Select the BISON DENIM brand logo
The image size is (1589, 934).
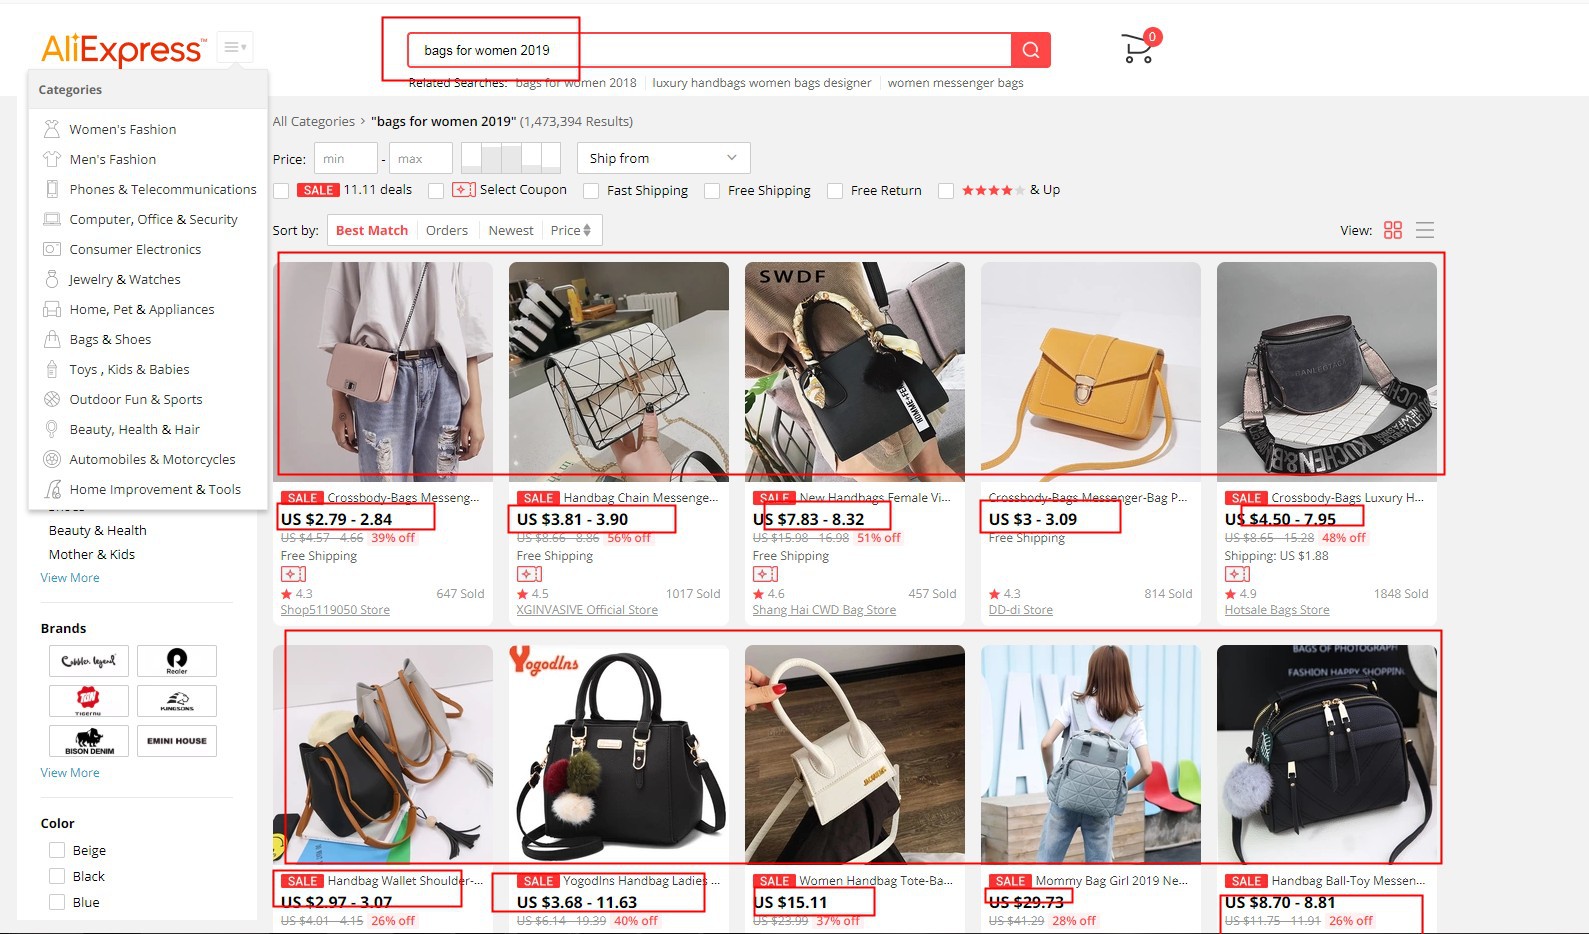tap(89, 741)
